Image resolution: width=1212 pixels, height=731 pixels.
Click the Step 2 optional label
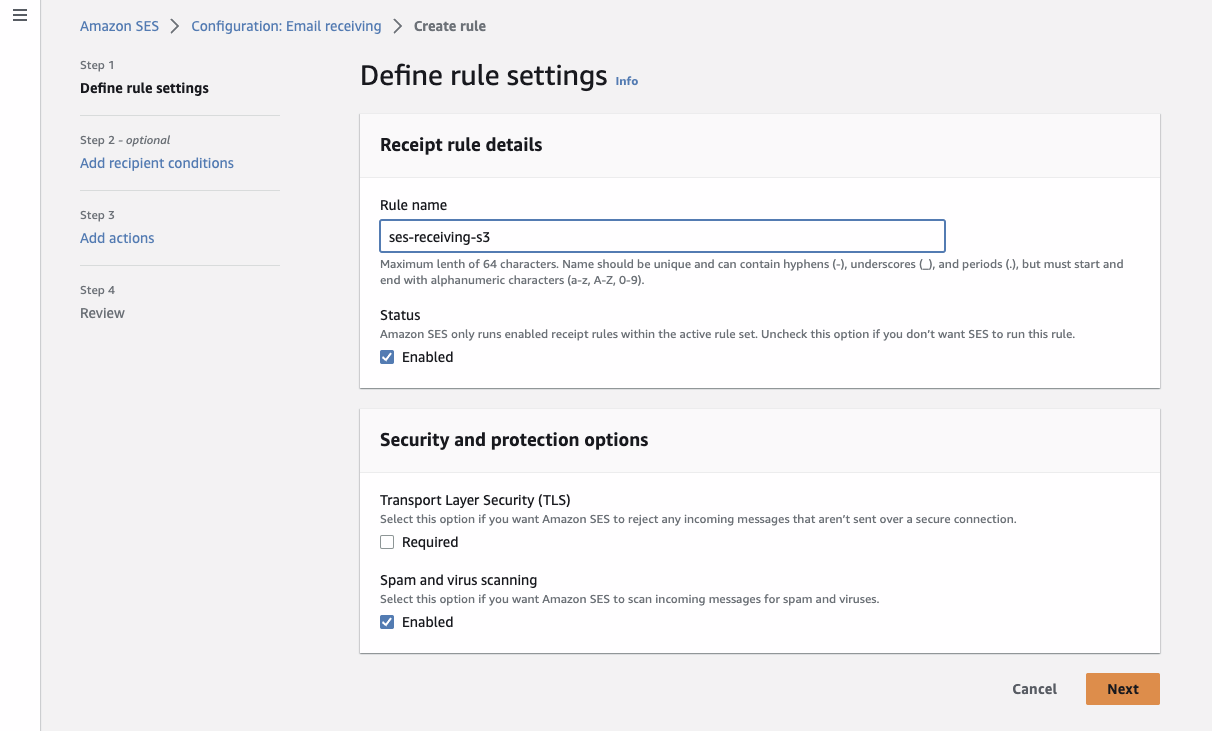125,139
